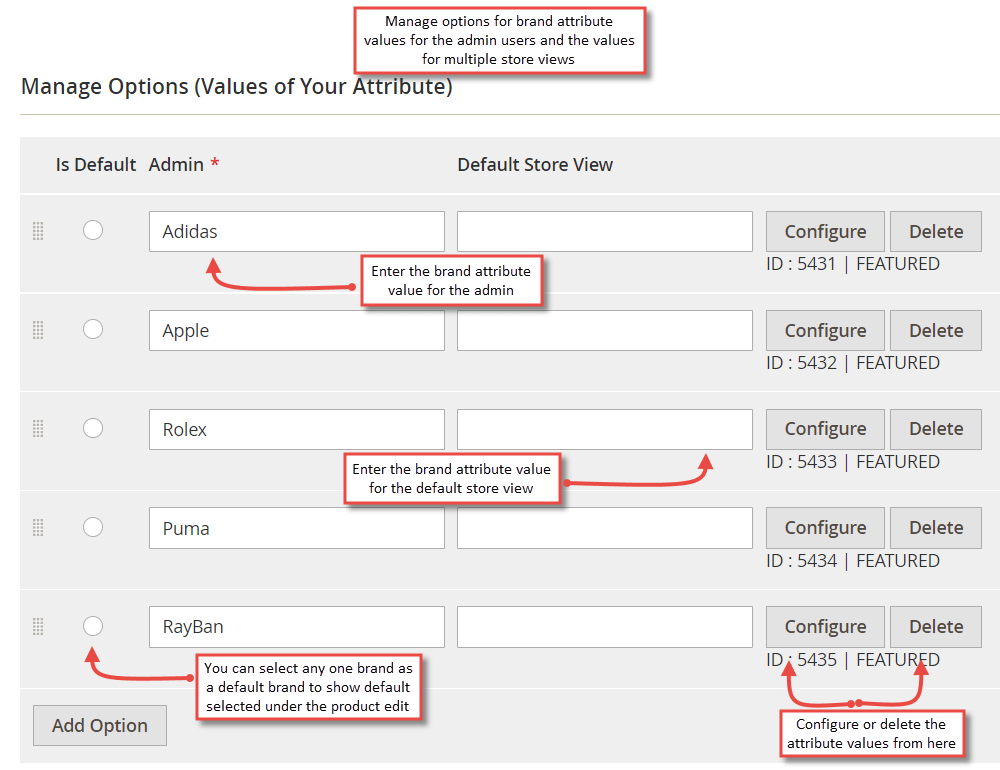Set Rolex as the default brand
The height and width of the screenshot is (770, 1000).
(93, 428)
